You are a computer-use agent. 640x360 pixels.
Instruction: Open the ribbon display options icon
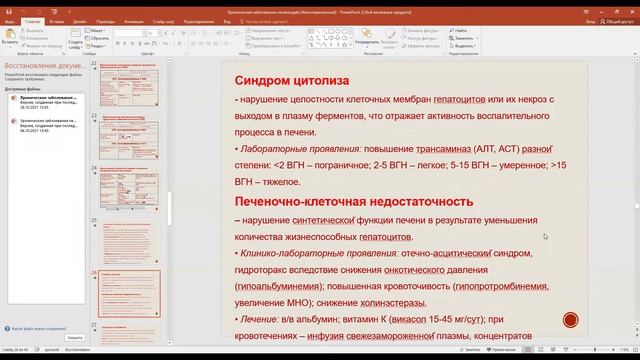tap(586, 12)
